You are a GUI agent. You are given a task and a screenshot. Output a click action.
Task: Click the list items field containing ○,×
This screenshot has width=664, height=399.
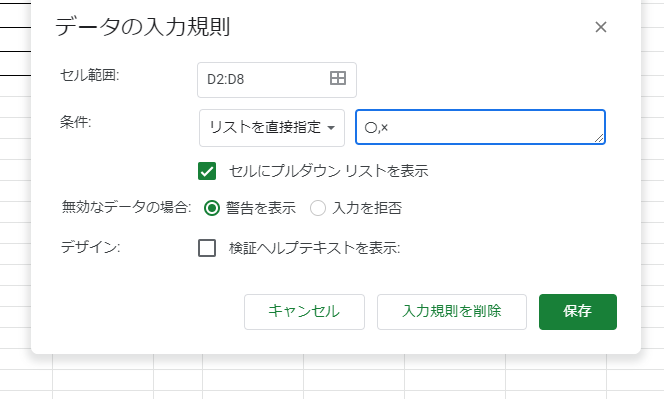[480, 127]
